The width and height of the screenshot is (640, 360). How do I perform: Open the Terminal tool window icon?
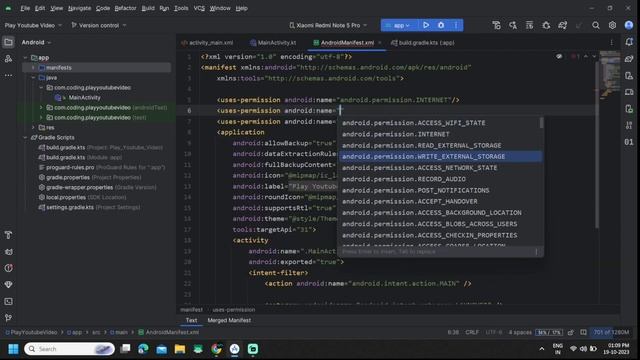click(8, 301)
